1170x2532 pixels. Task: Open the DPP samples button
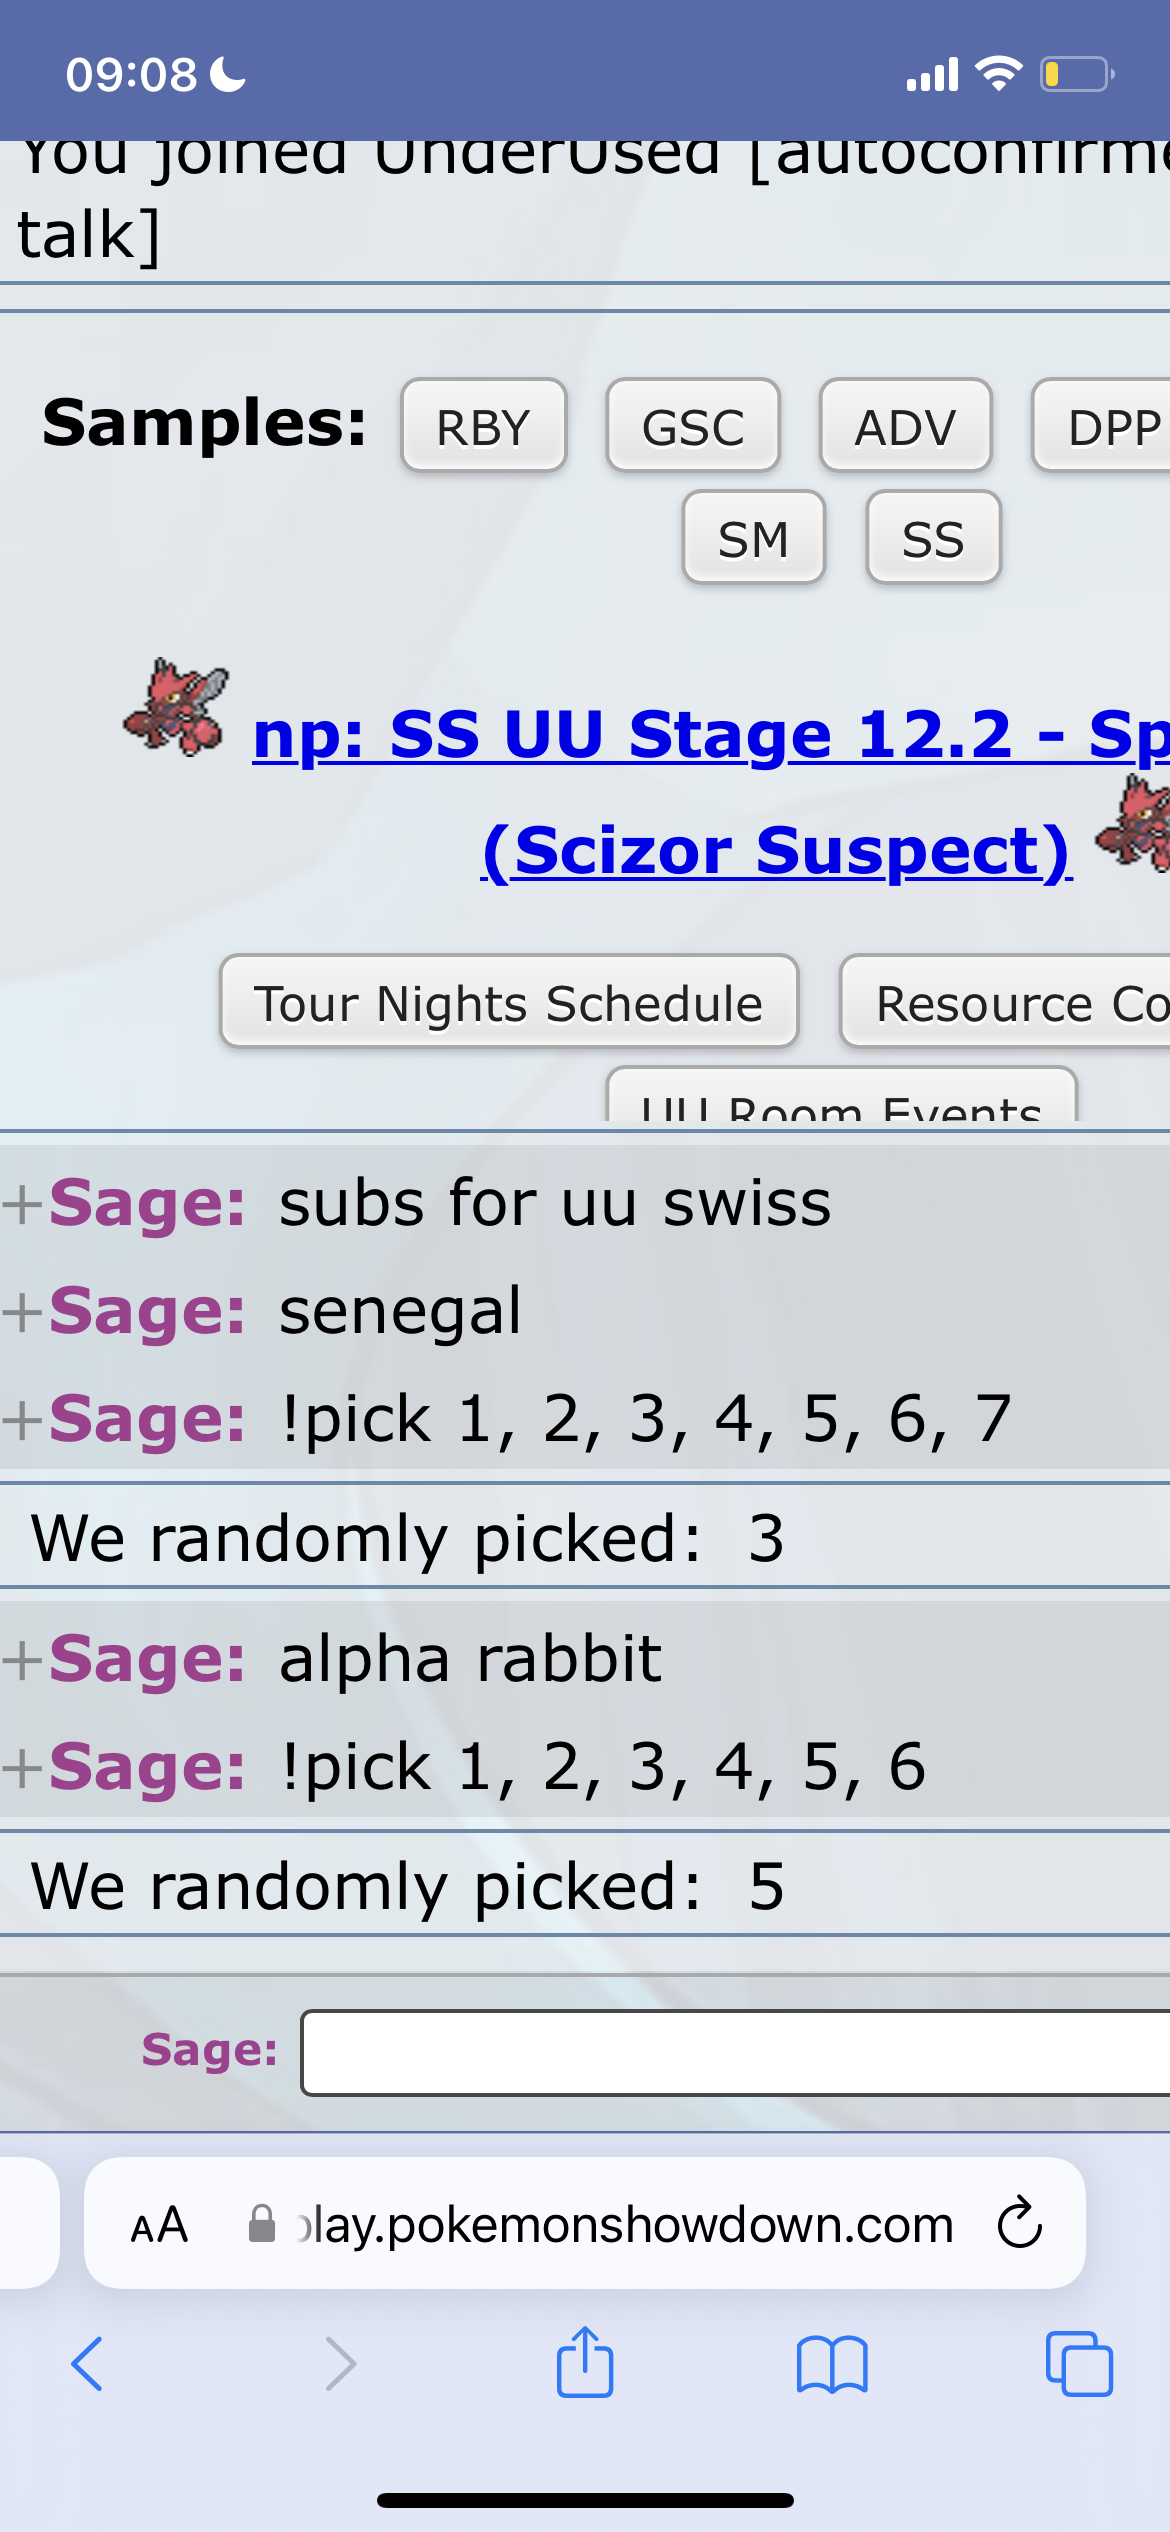click(1102, 426)
